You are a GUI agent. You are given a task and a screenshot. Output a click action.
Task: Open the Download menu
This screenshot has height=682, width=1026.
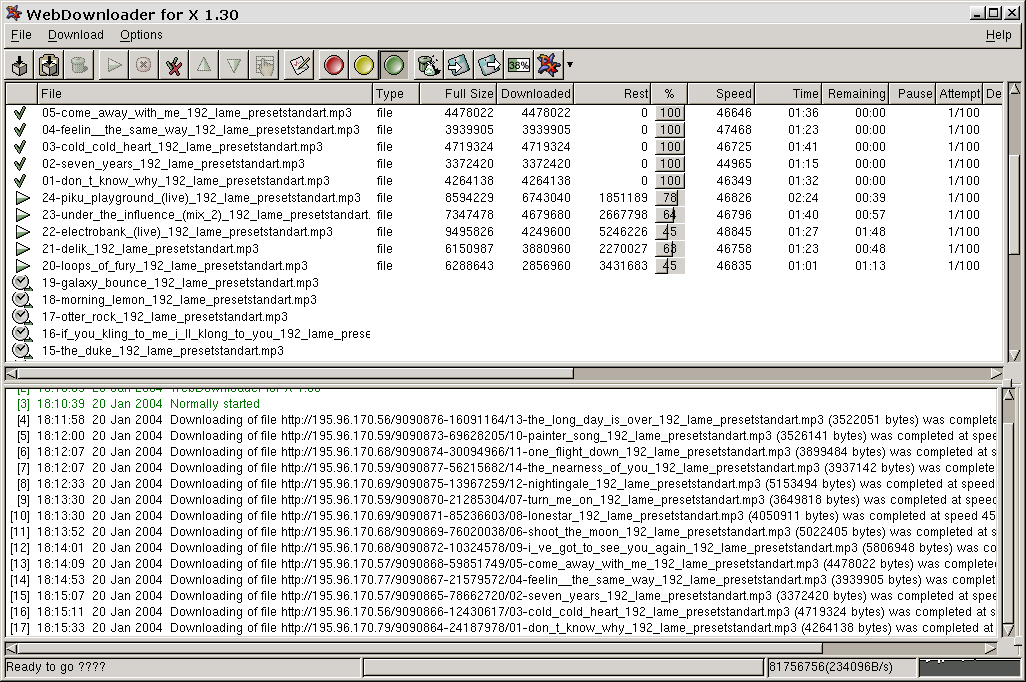(x=76, y=35)
